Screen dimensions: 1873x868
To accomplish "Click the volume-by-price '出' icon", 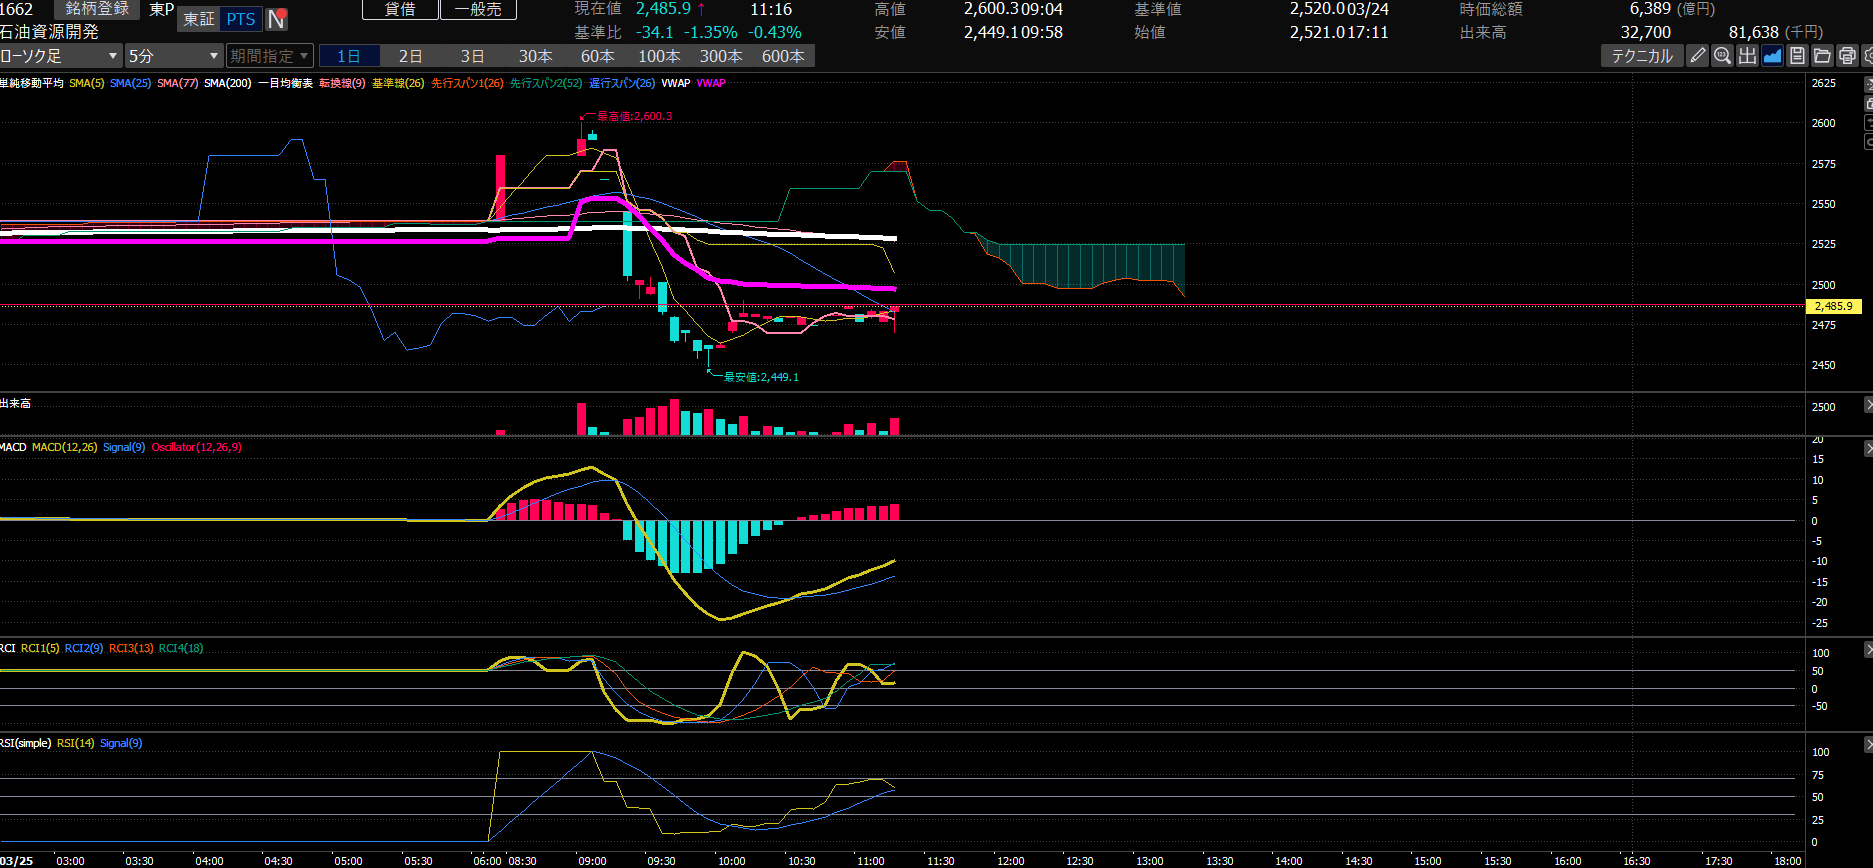I will pyautogui.click(x=1747, y=56).
